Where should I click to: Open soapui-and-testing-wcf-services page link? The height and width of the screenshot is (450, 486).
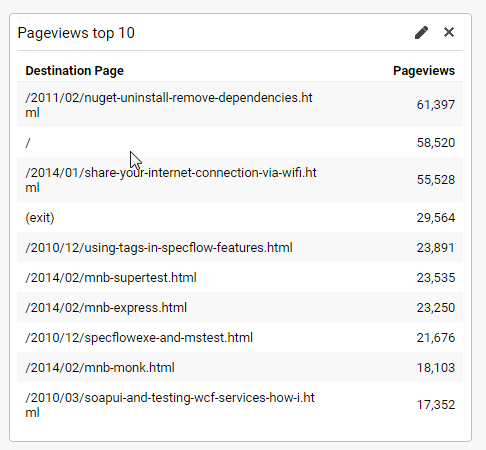[x=170, y=405]
